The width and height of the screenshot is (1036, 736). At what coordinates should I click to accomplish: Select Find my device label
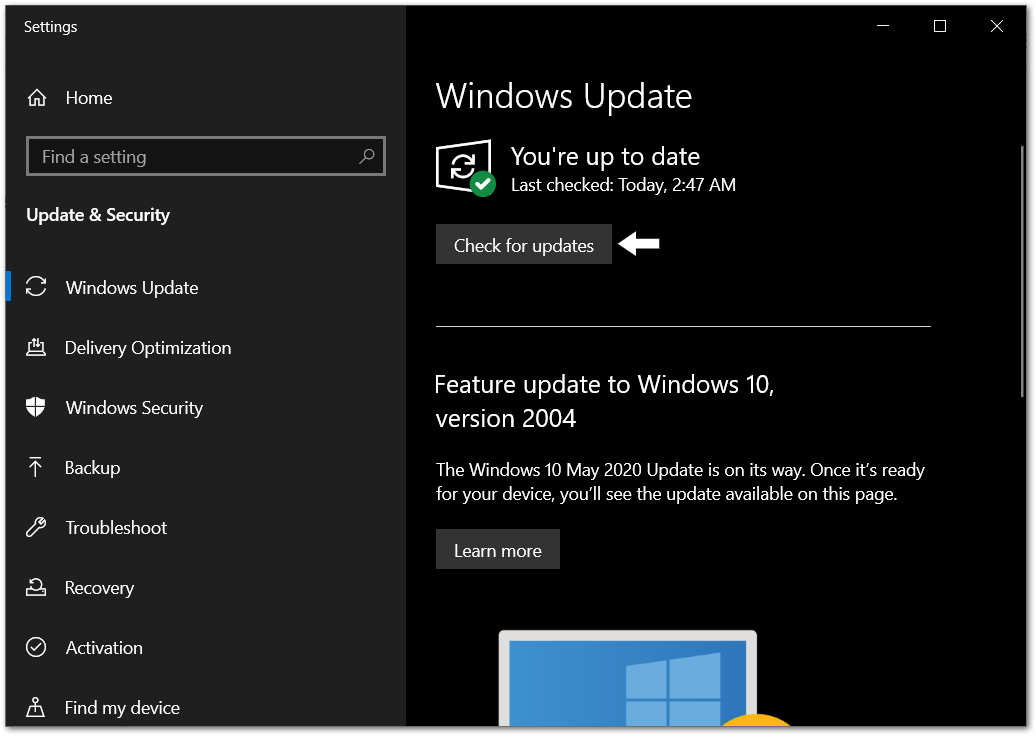tap(122, 708)
